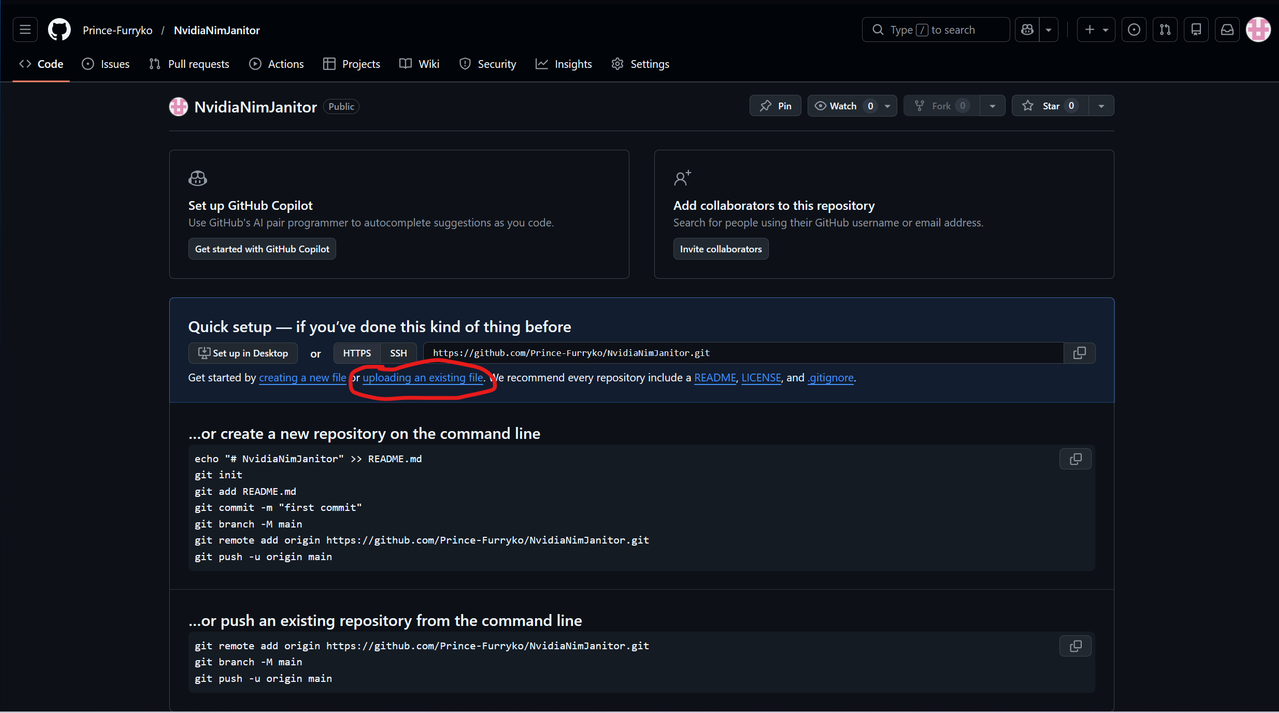
Task: Open the repository Settings tab
Action: [641, 64]
